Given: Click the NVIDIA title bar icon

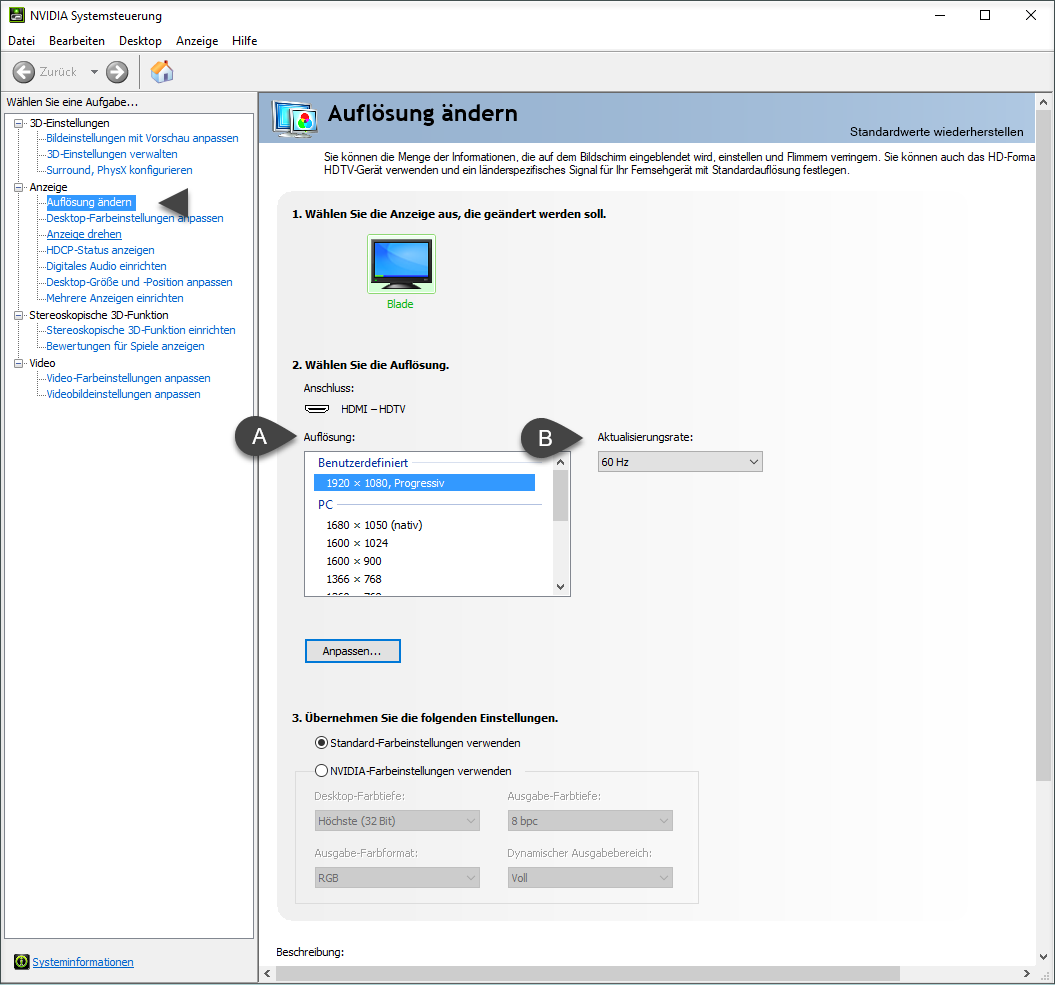Looking at the screenshot, I should 16,15.
